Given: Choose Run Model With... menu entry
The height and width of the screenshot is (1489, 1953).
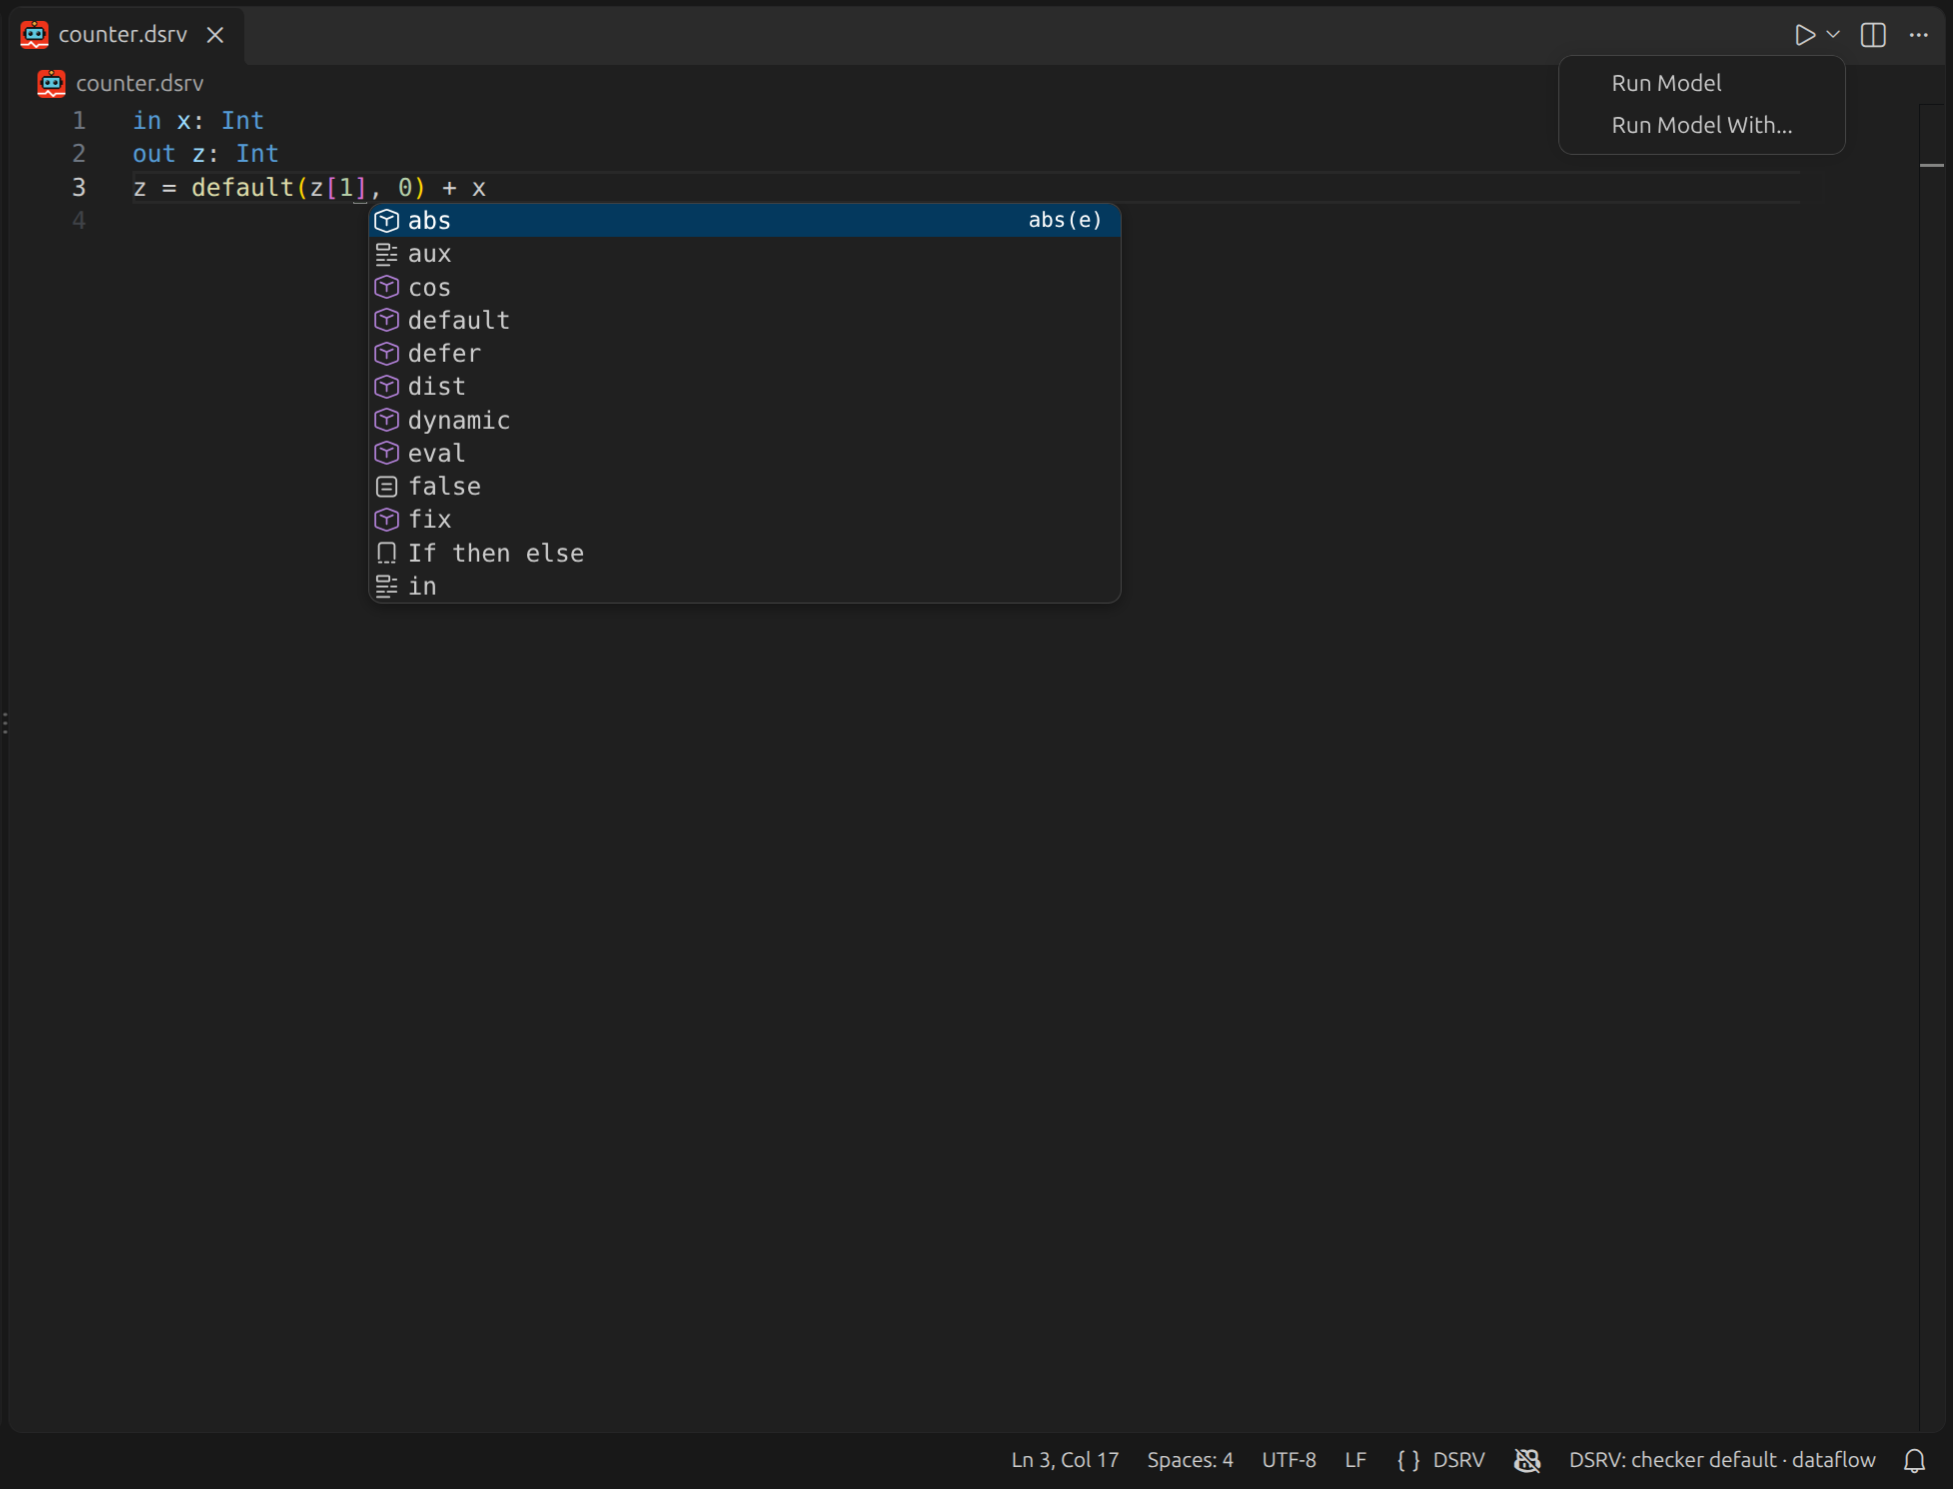Looking at the screenshot, I should point(1701,125).
